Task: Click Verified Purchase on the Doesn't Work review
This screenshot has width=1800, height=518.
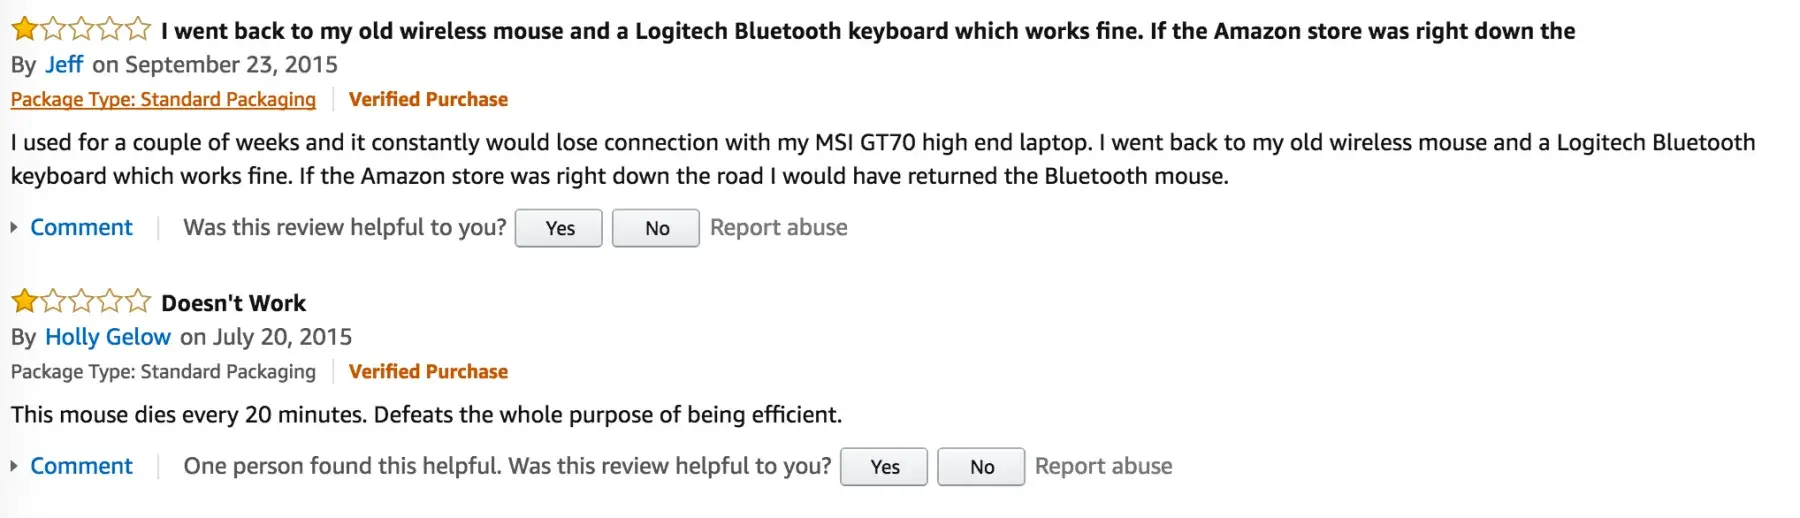Action: pos(428,372)
